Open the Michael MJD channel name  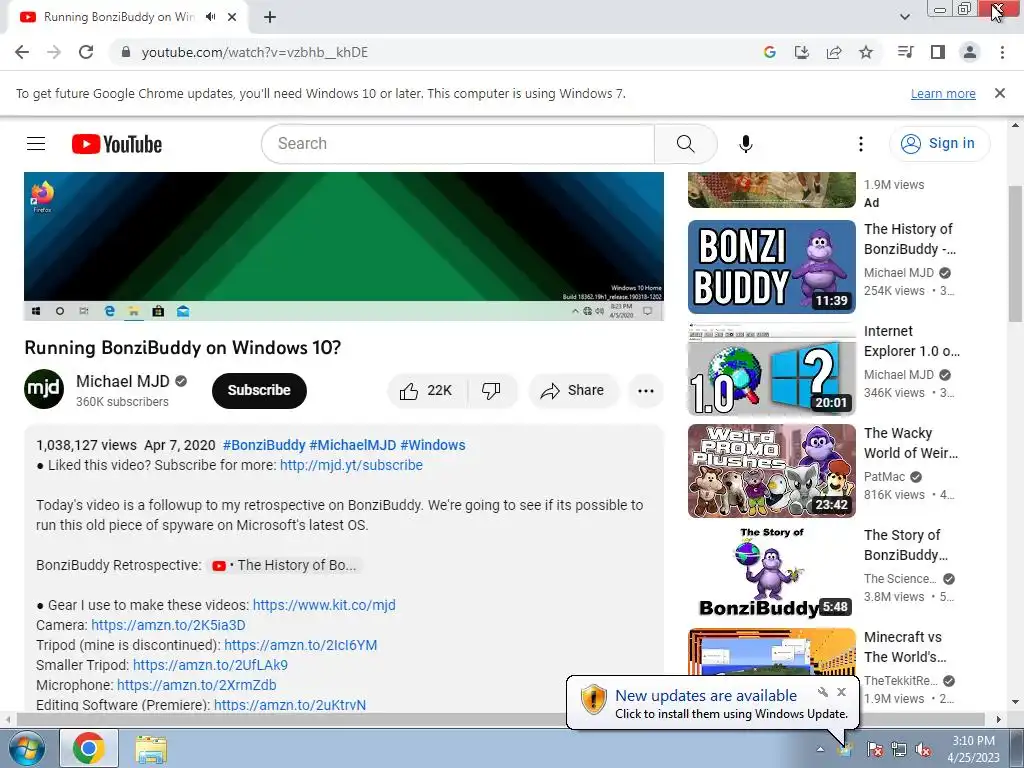(x=122, y=381)
